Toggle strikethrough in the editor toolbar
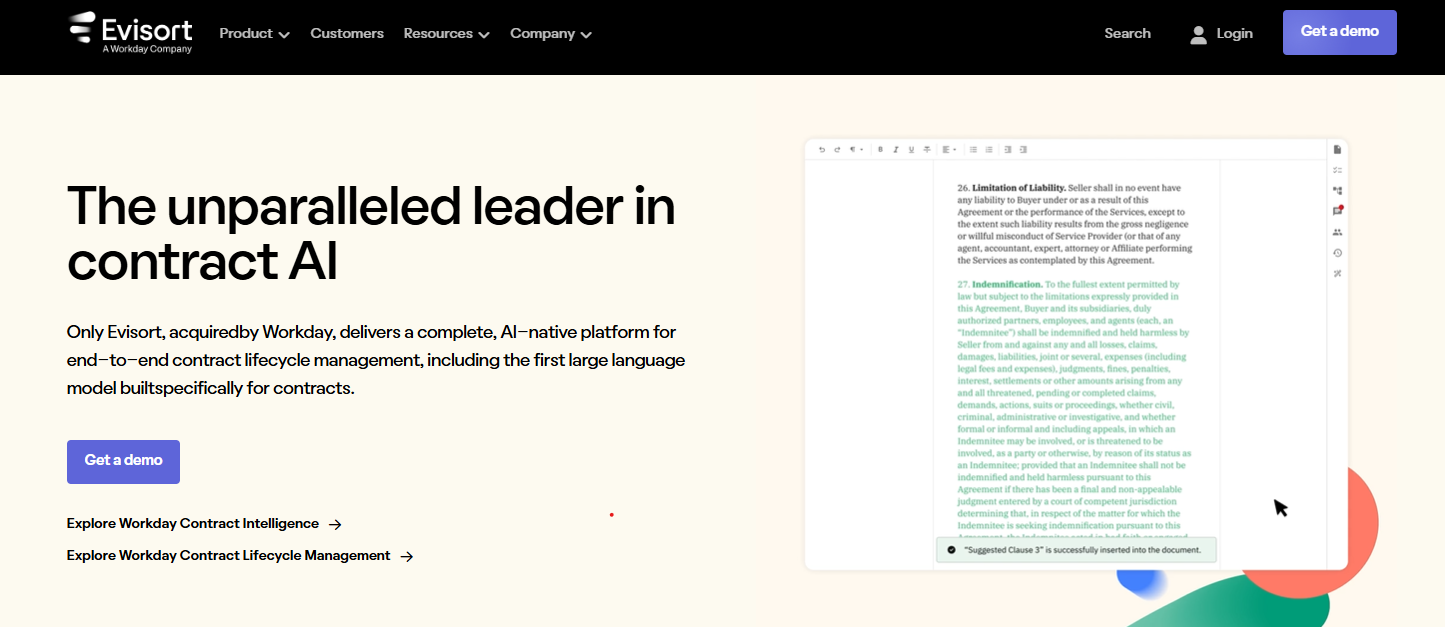Image resolution: width=1445 pixels, height=627 pixels. pyautogui.click(x=927, y=150)
